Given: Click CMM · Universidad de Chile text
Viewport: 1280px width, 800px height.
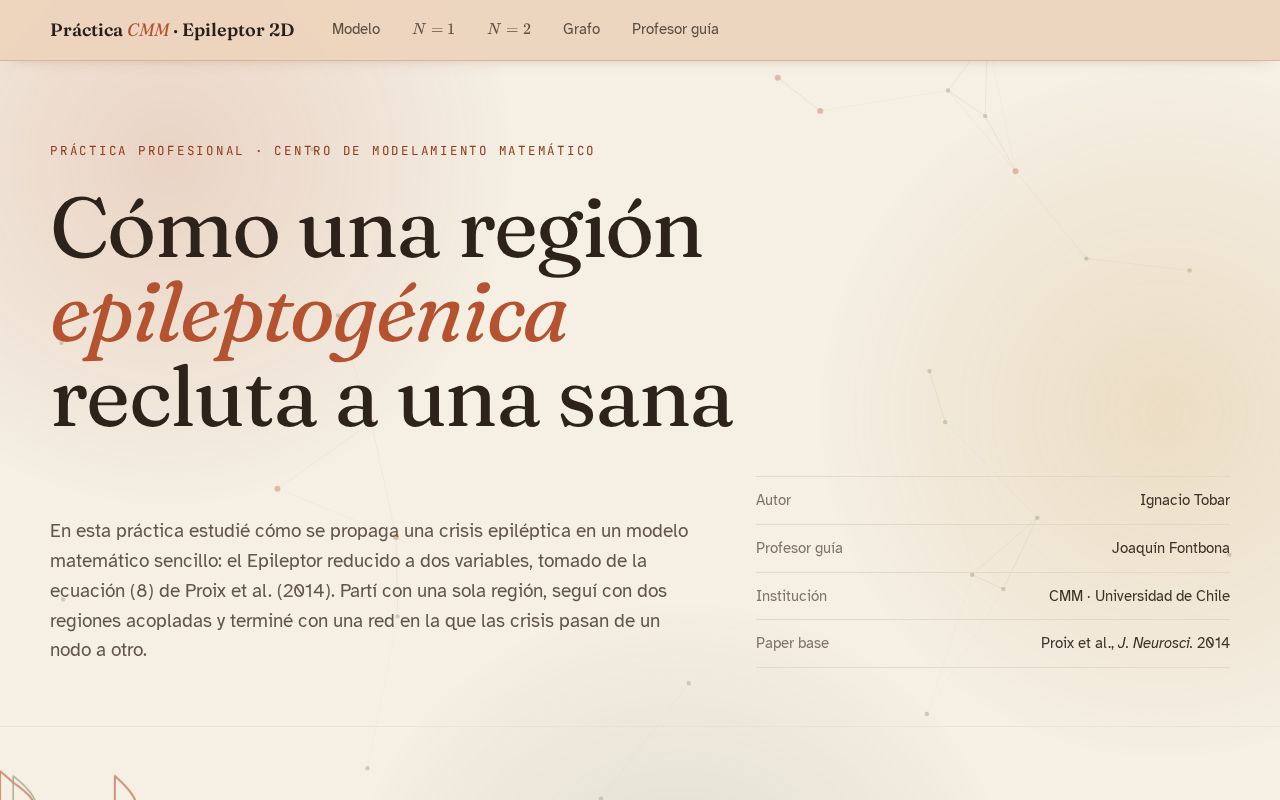Looking at the screenshot, I should (1139, 596).
